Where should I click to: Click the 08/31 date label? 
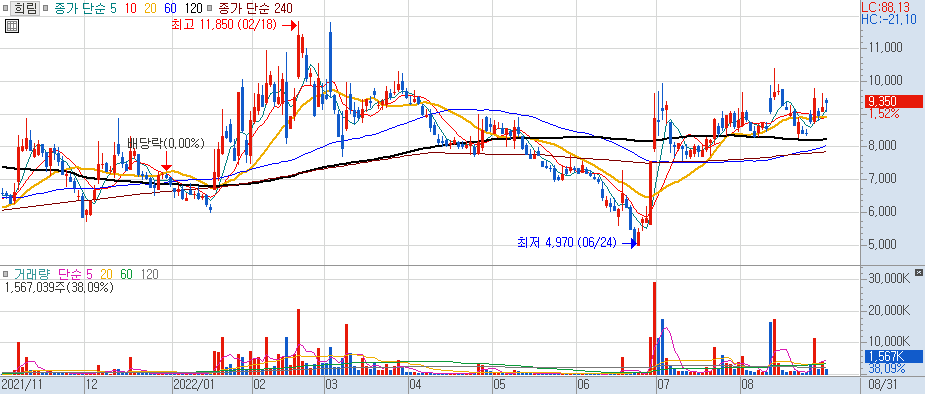pyautogui.click(x=882, y=386)
